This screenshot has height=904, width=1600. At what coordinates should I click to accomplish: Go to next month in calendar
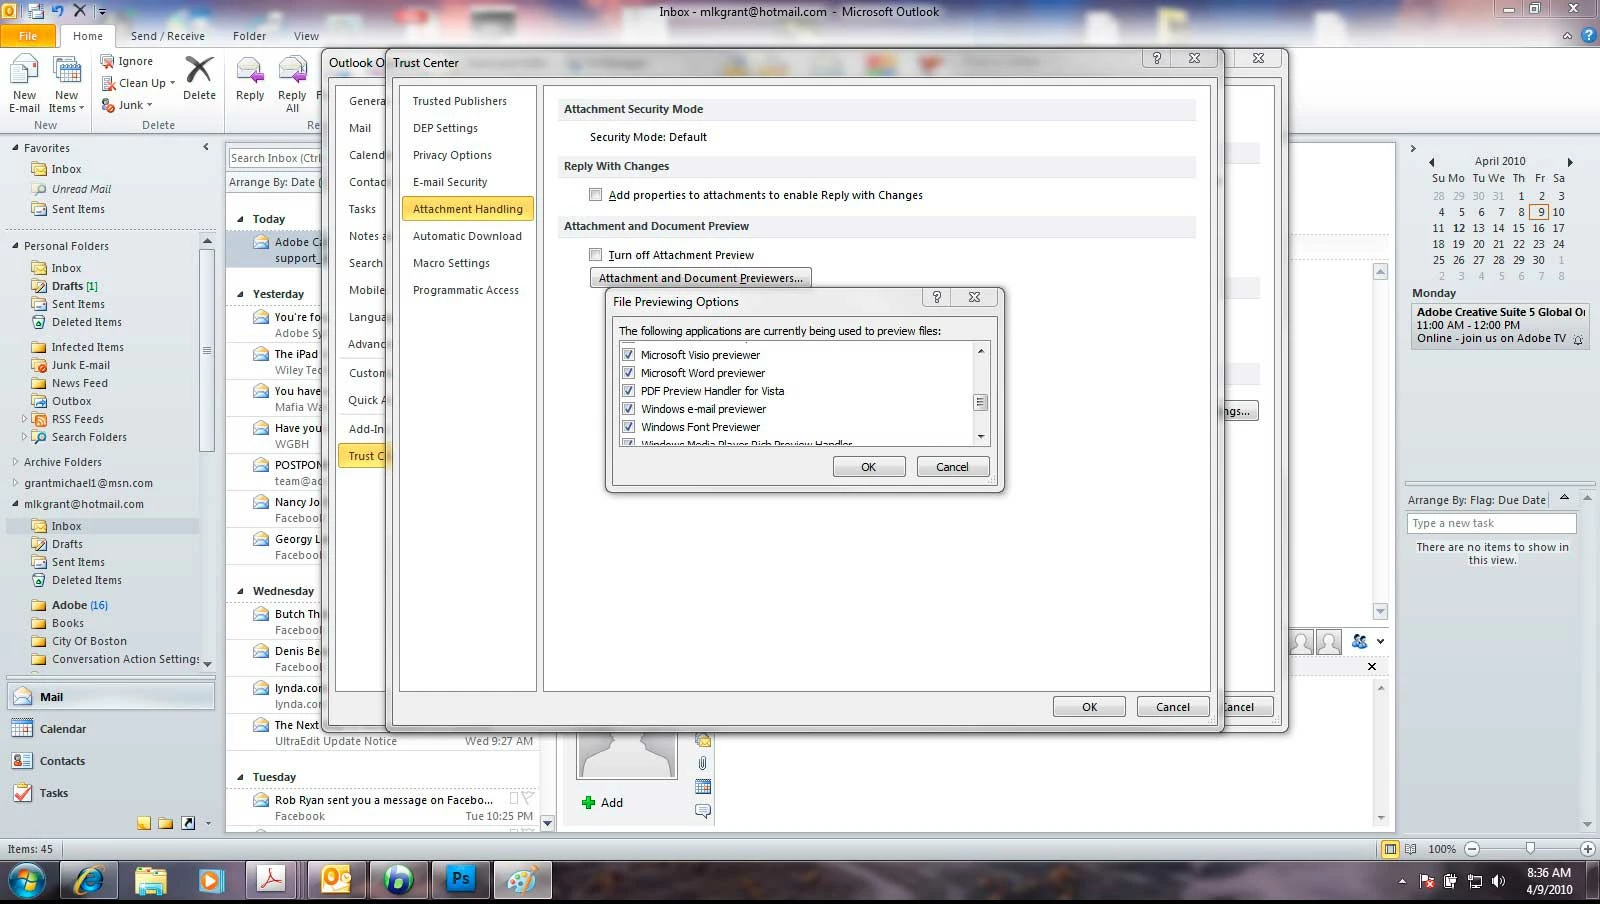click(x=1570, y=161)
